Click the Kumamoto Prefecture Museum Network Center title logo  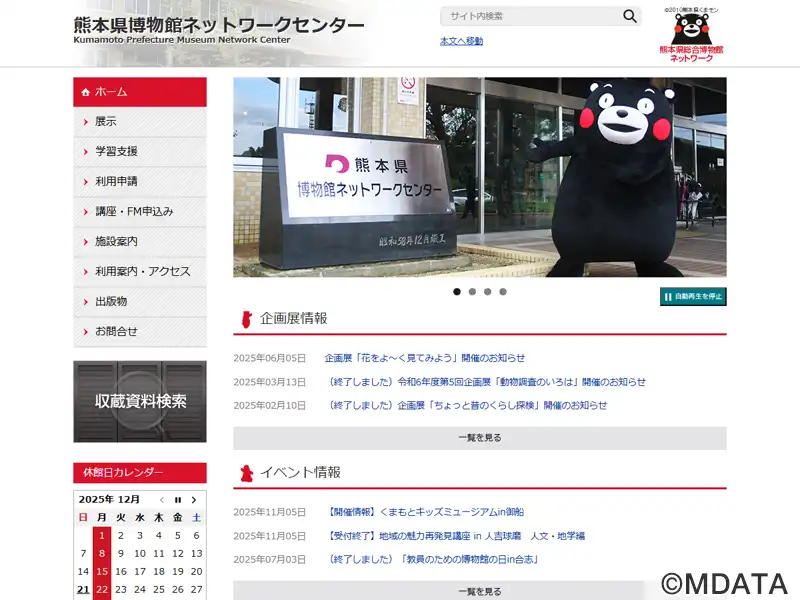click(219, 30)
